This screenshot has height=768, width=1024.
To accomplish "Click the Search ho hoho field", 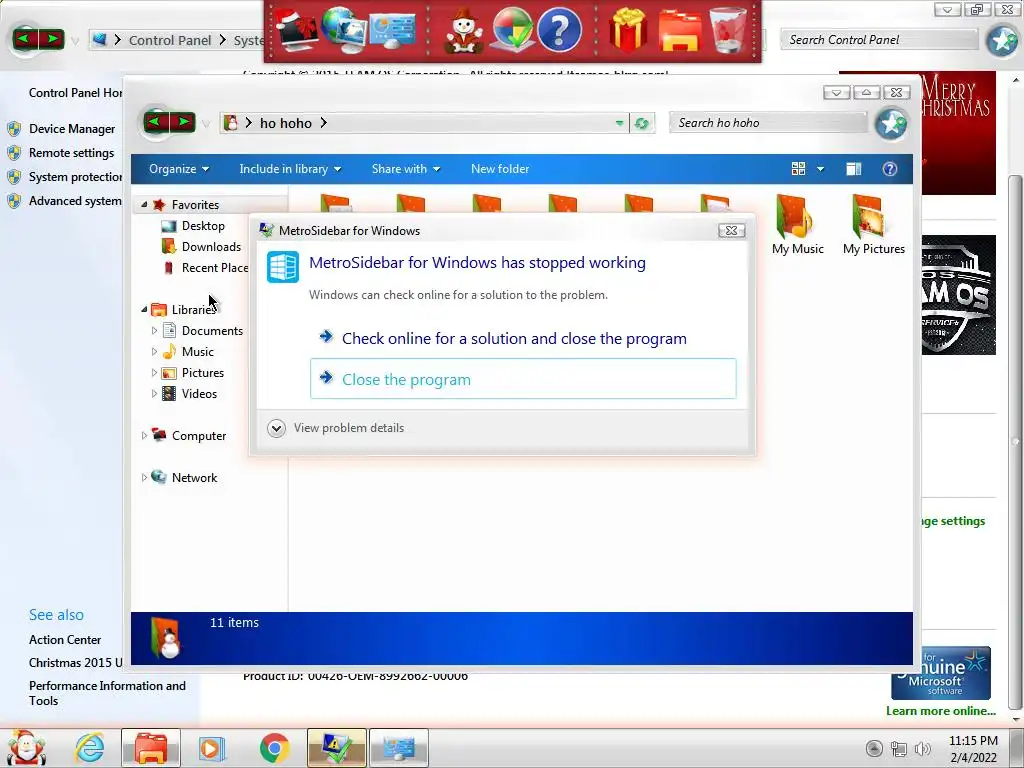I will pyautogui.click(x=768, y=123).
